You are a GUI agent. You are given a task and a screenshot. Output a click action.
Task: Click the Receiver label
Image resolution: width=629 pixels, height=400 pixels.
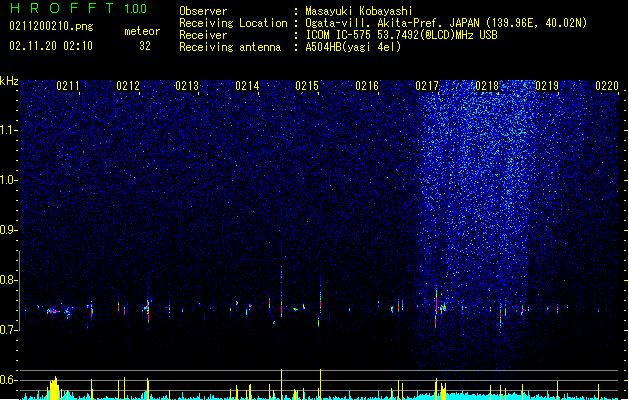click(x=203, y=35)
